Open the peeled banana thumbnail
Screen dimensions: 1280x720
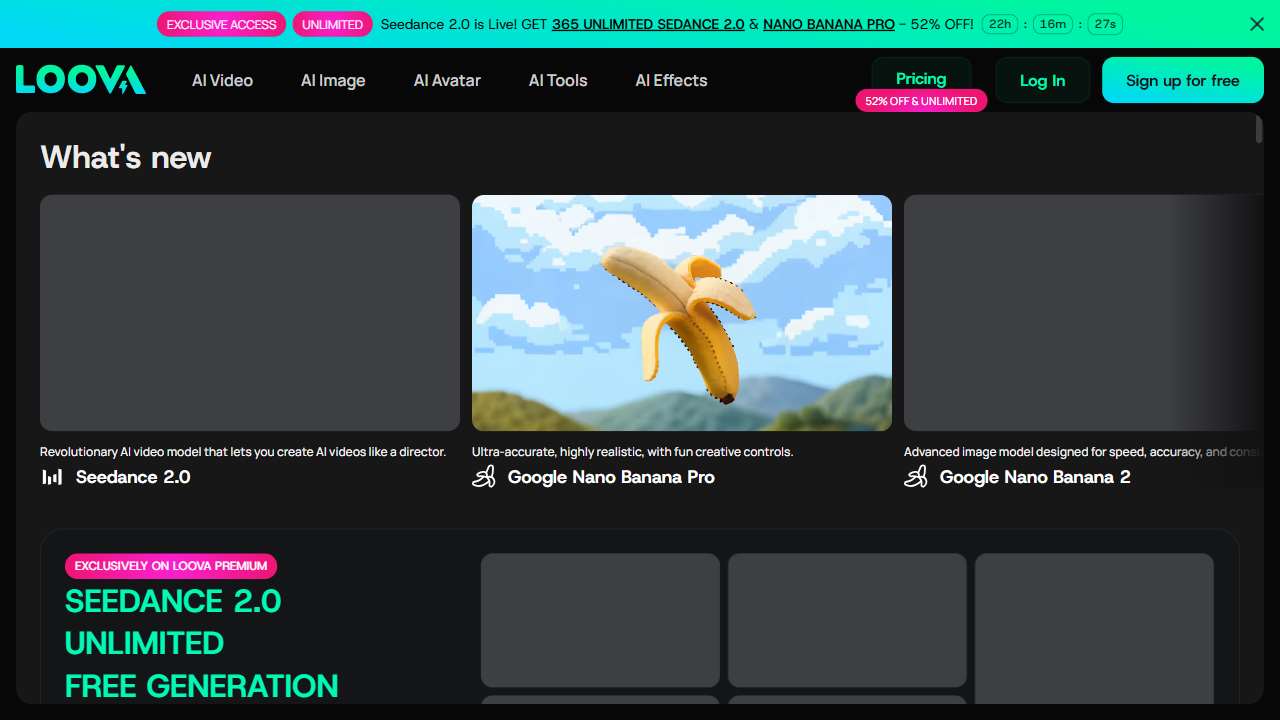tap(682, 313)
